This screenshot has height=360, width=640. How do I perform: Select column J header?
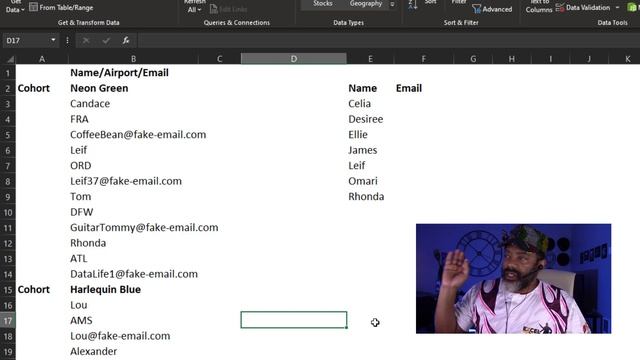pos(589,59)
